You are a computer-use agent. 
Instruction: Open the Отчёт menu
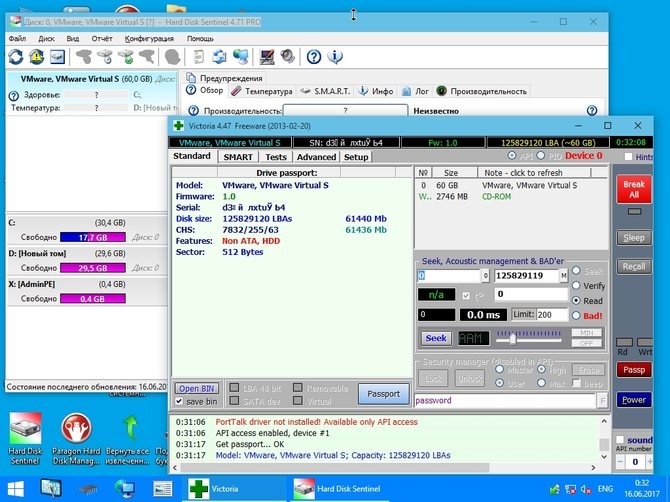click(x=102, y=38)
